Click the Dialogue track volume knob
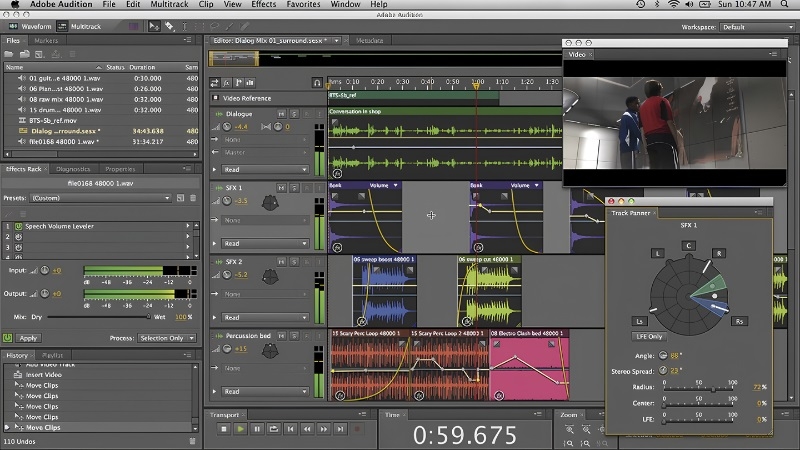Image resolution: width=800 pixels, height=450 pixels. tap(227, 127)
